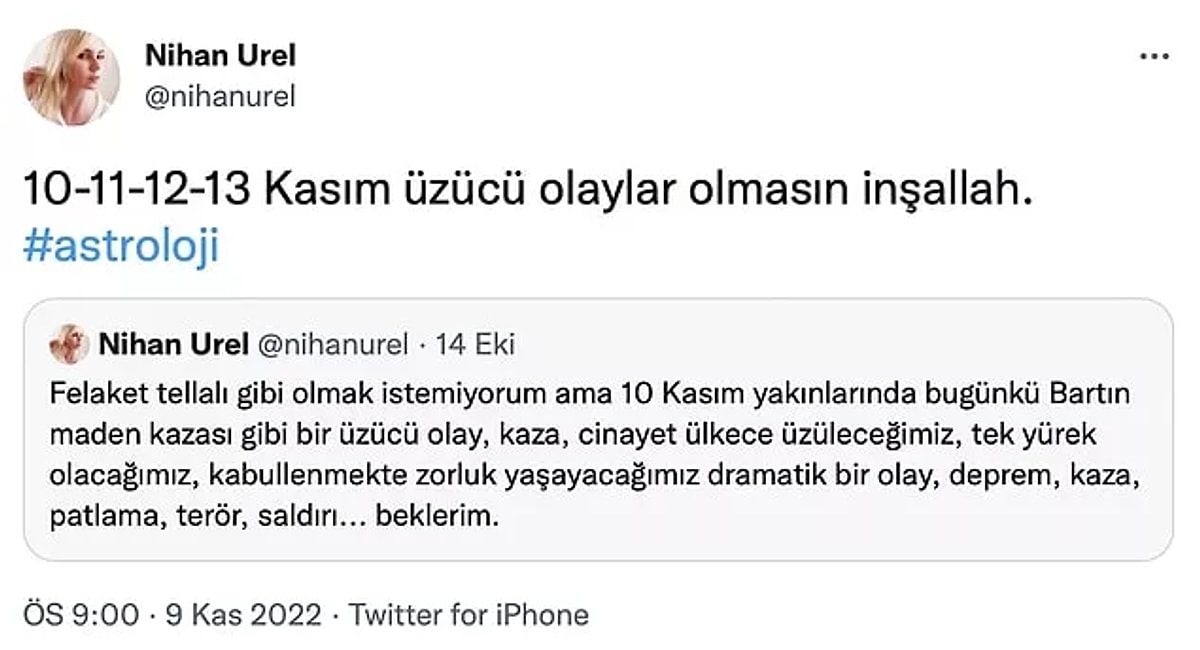Screen dimensions: 1200x650
Task: Open the quoted tweet card
Action: (600, 430)
